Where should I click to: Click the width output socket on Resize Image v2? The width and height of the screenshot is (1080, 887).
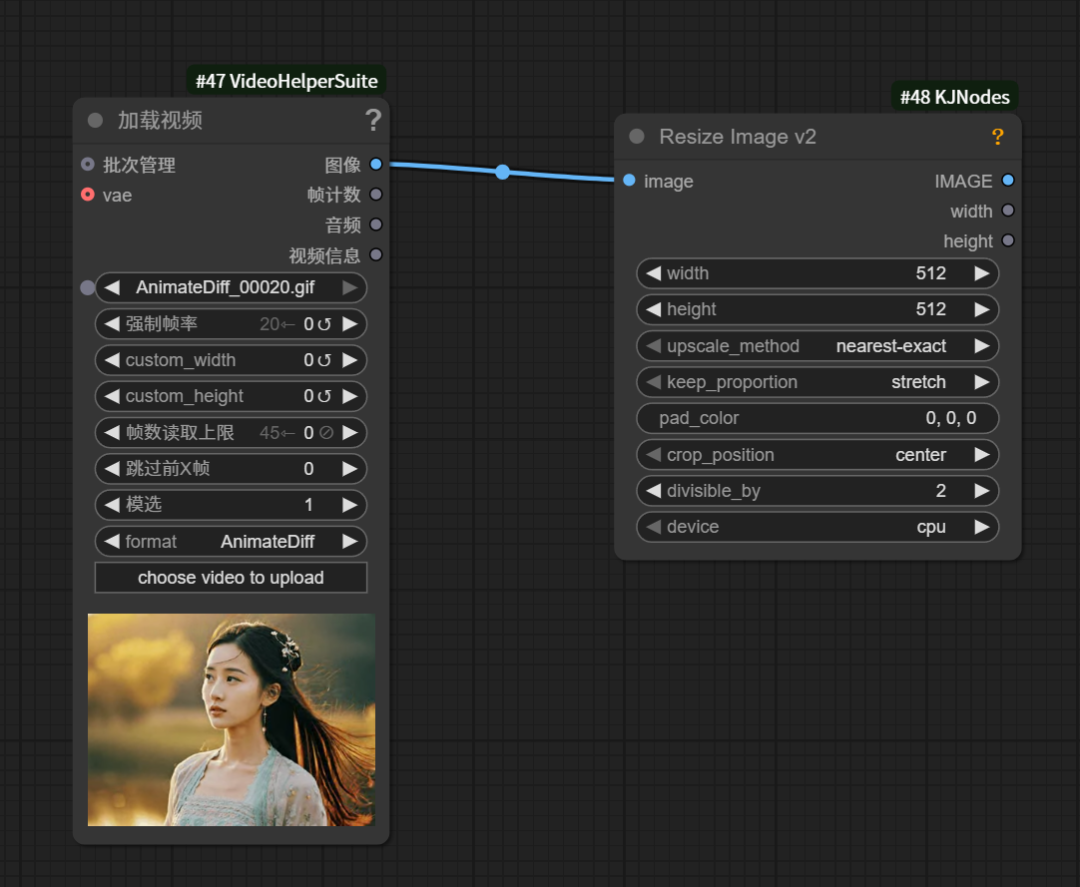[x=1008, y=211]
